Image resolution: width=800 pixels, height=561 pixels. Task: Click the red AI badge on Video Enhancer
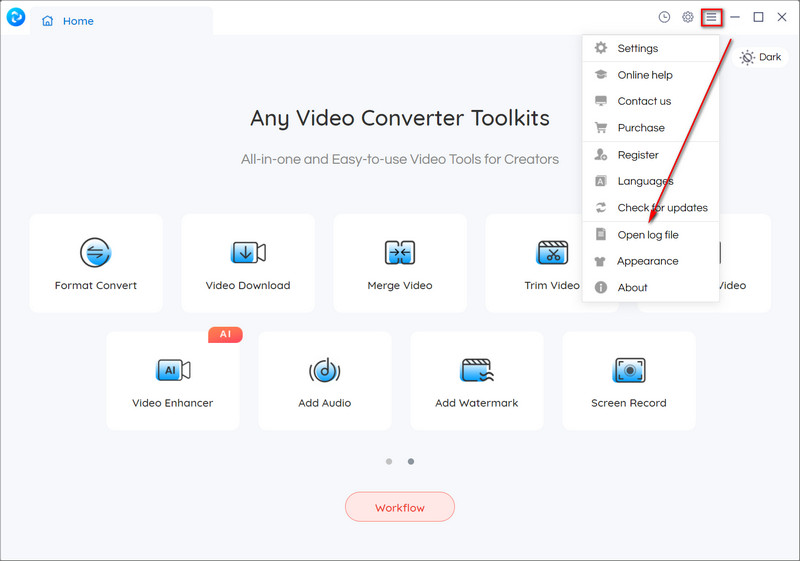click(225, 335)
